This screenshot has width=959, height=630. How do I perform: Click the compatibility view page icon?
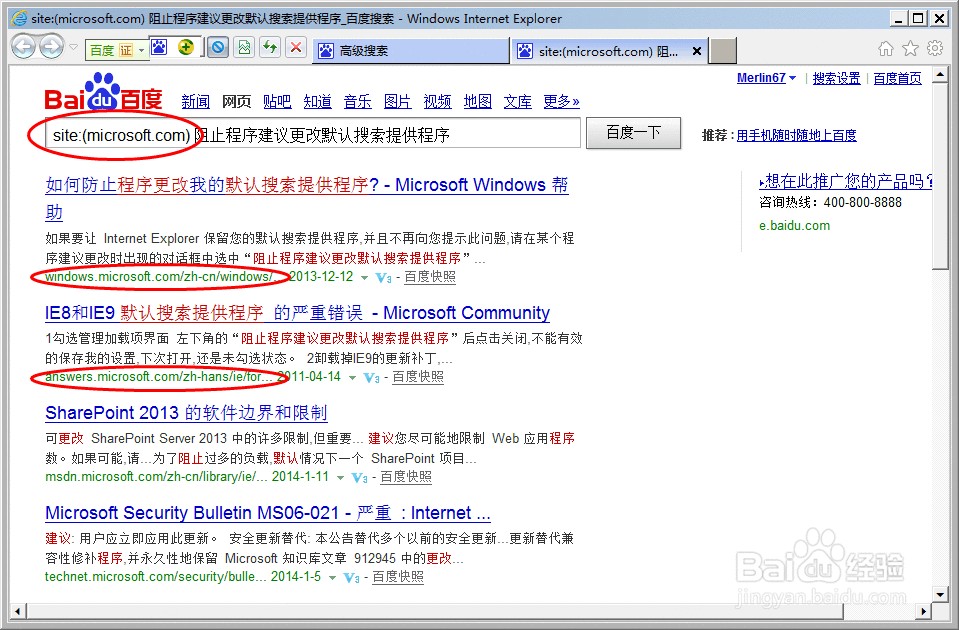[244, 47]
